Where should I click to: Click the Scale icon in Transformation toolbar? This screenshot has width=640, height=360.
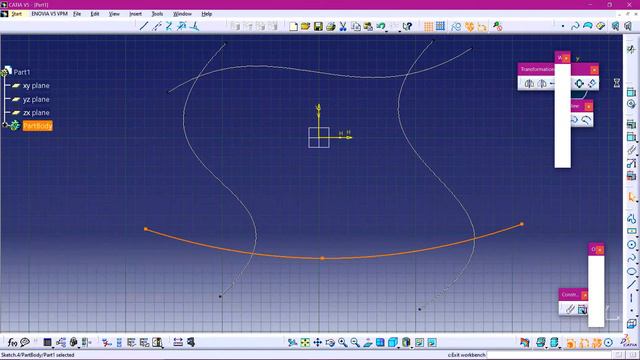click(x=579, y=84)
